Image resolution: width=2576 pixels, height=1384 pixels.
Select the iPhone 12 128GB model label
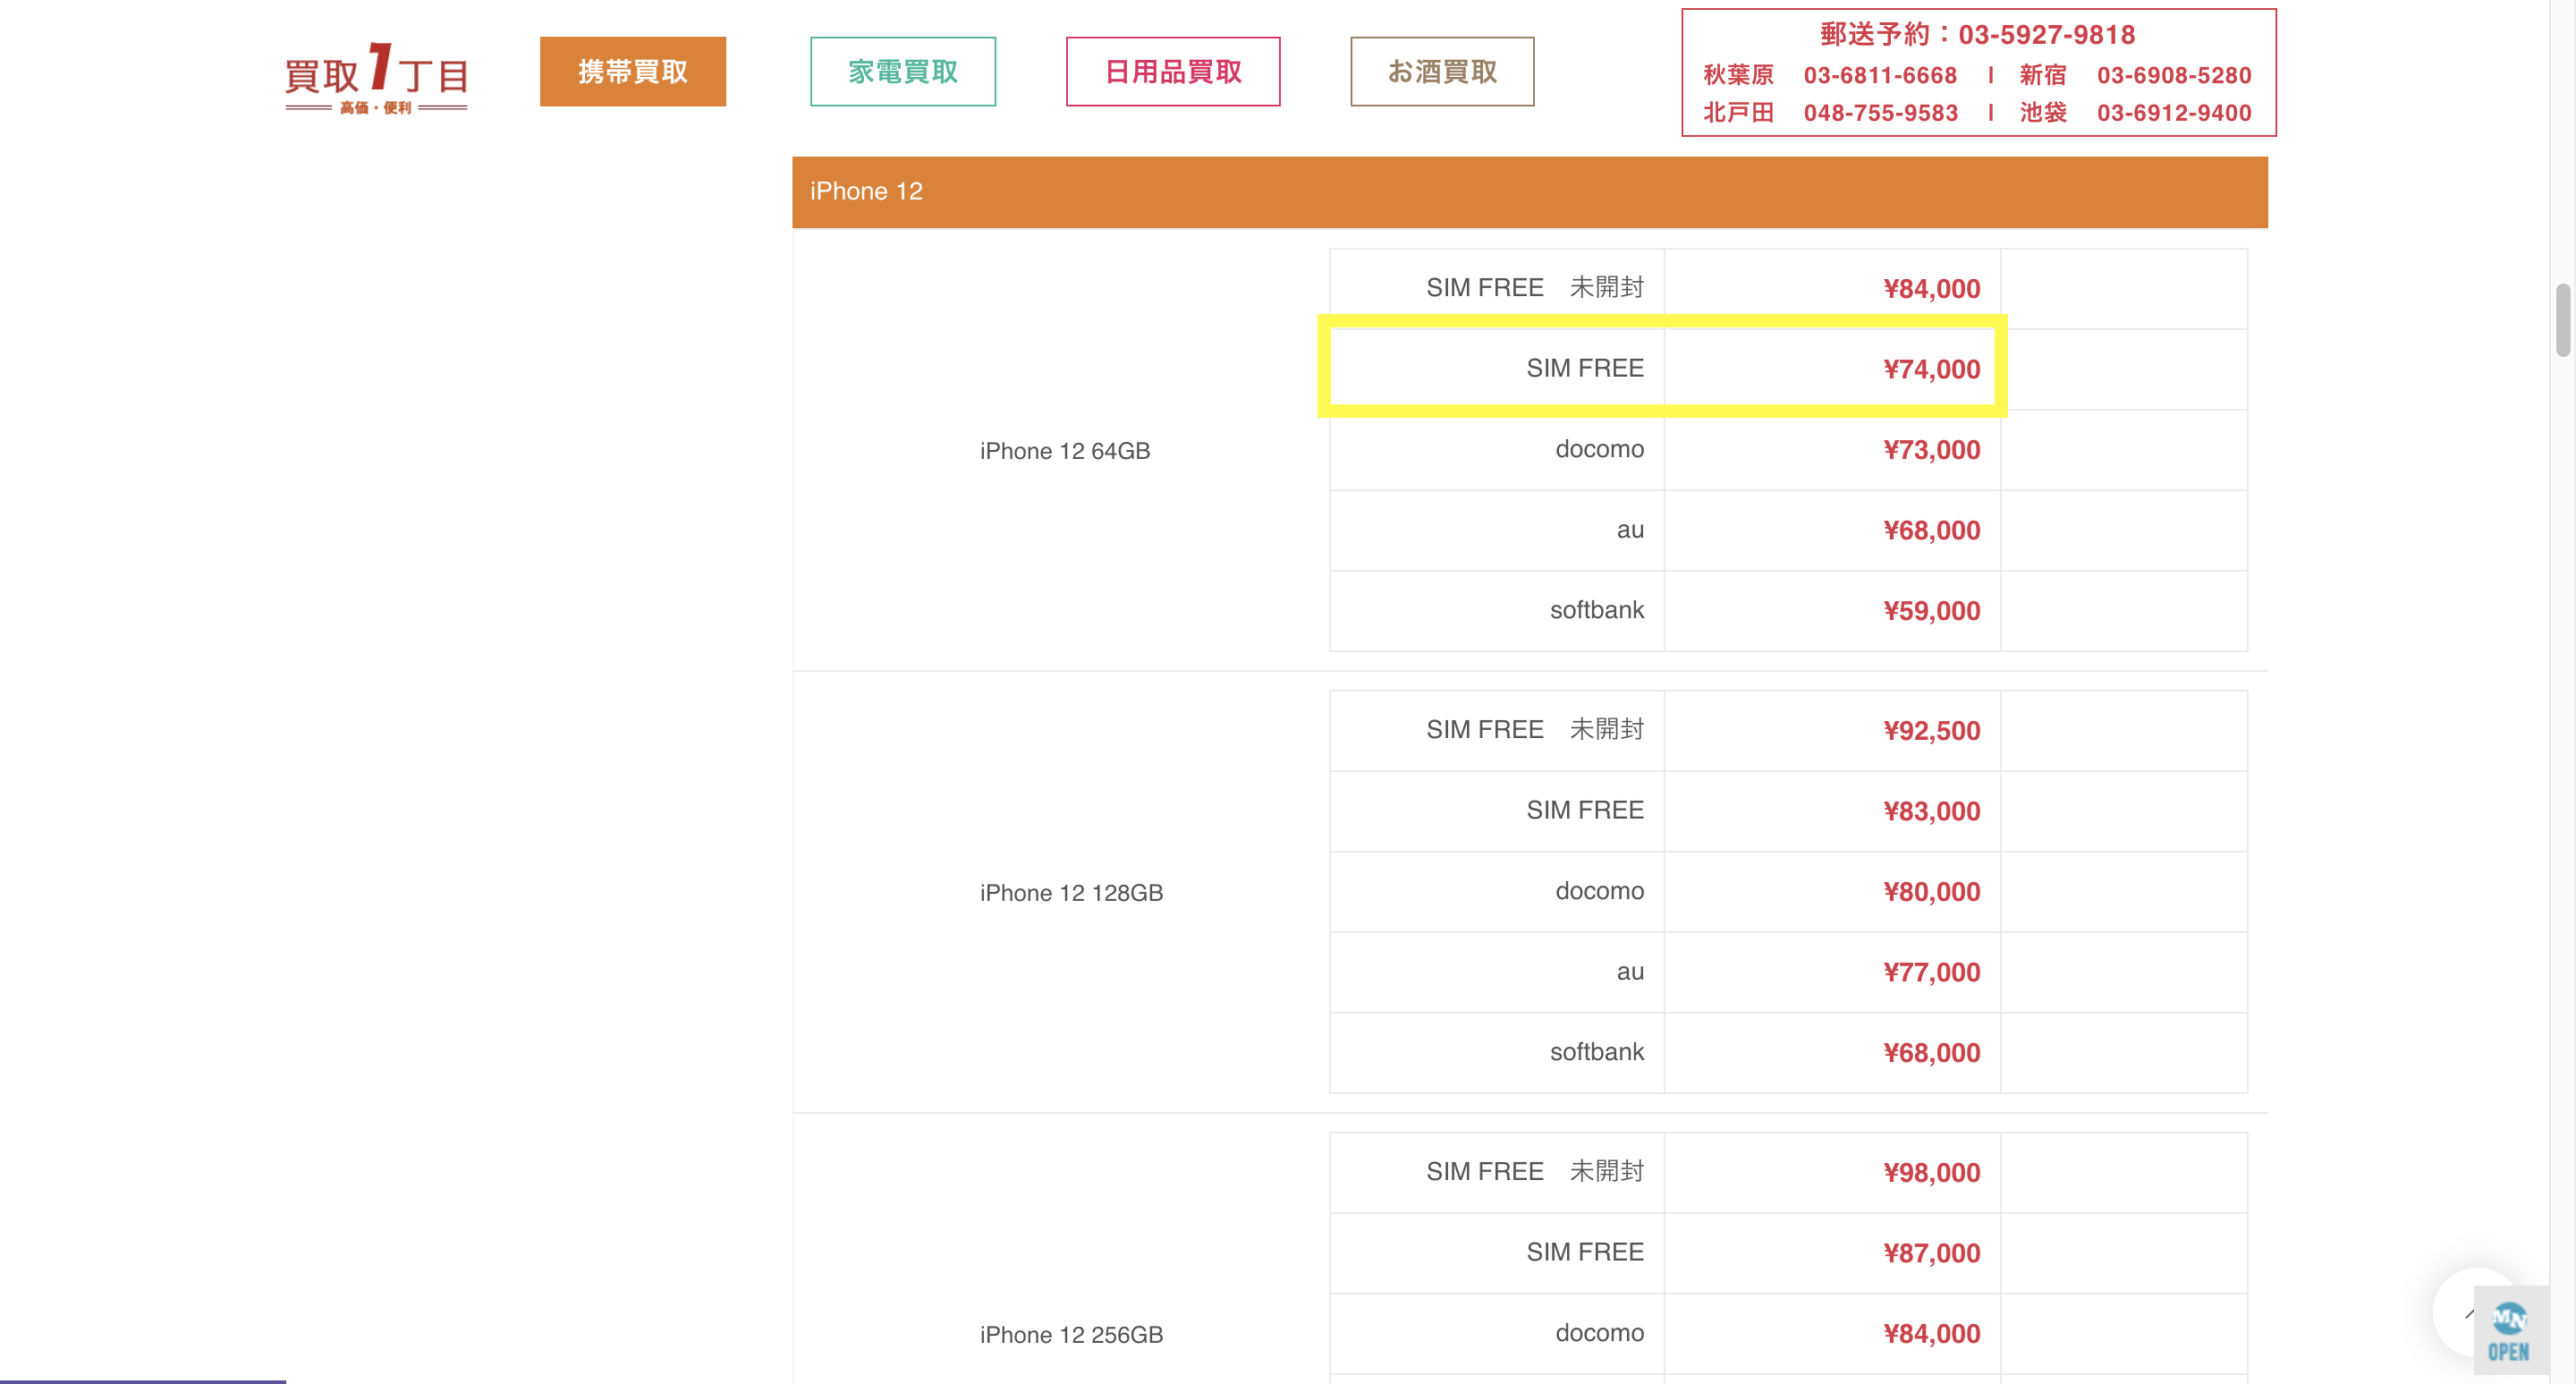(x=1071, y=893)
